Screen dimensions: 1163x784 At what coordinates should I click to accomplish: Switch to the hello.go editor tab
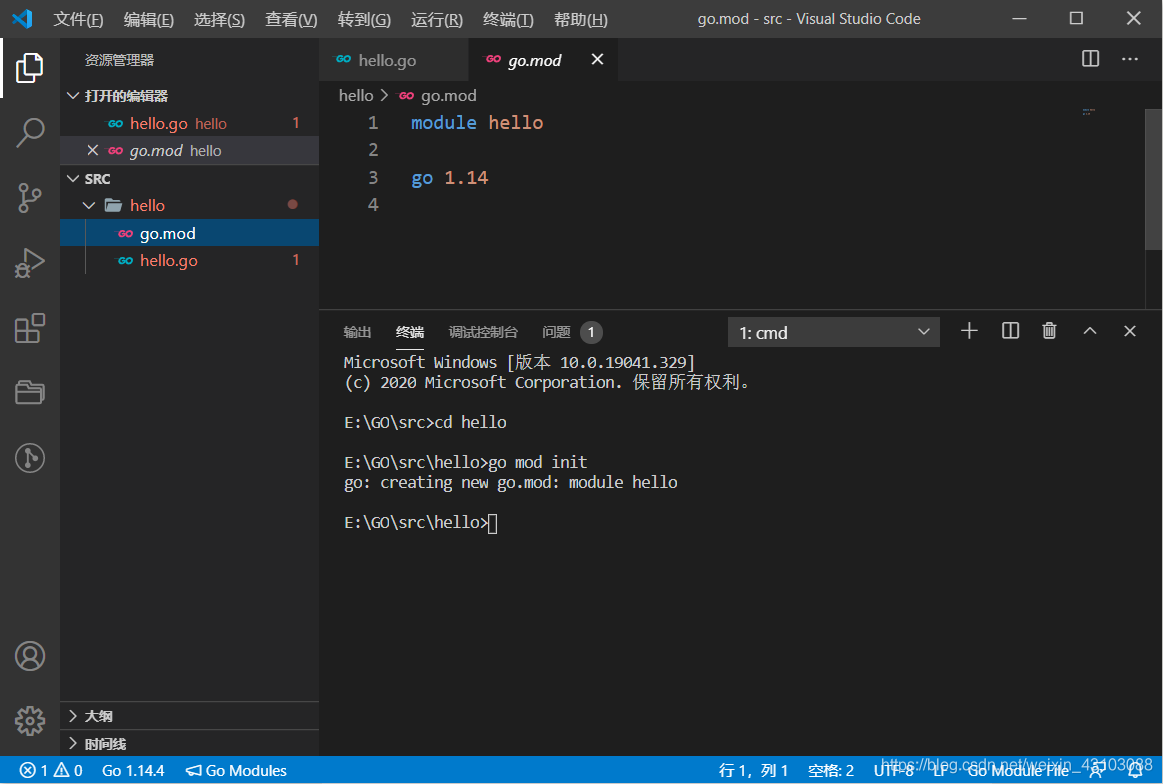pyautogui.click(x=394, y=60)
